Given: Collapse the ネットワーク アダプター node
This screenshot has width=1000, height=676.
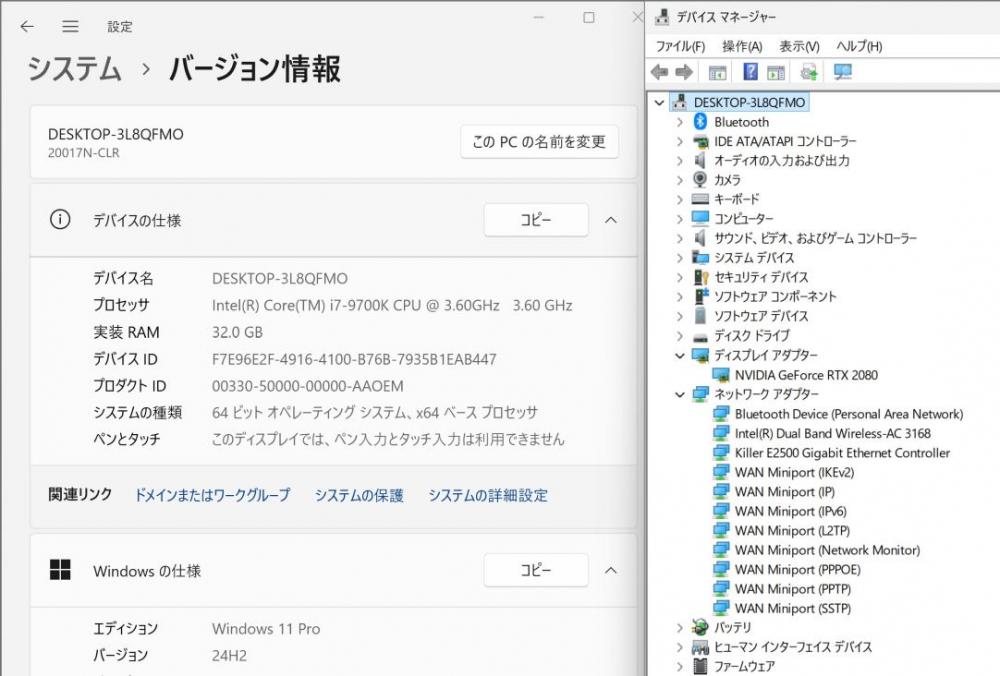Looking at the screenshot, I should click(x=680, y=394).
